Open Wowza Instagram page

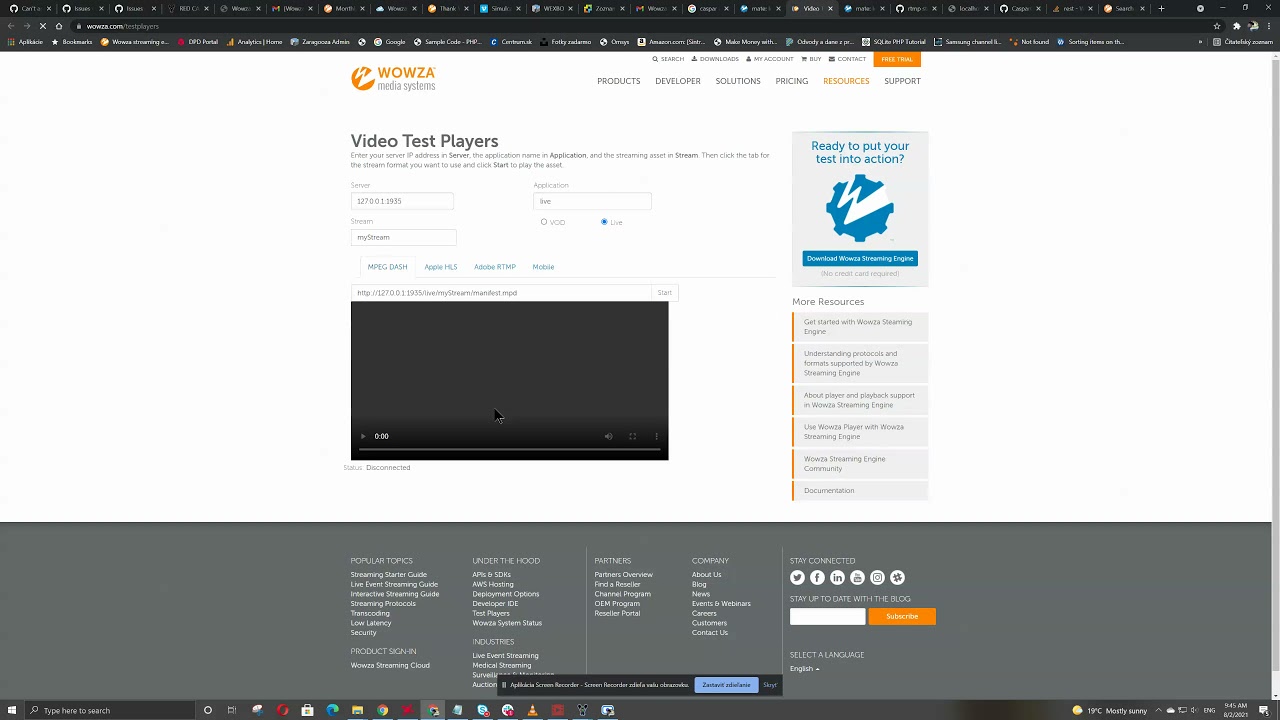[877, 577]
